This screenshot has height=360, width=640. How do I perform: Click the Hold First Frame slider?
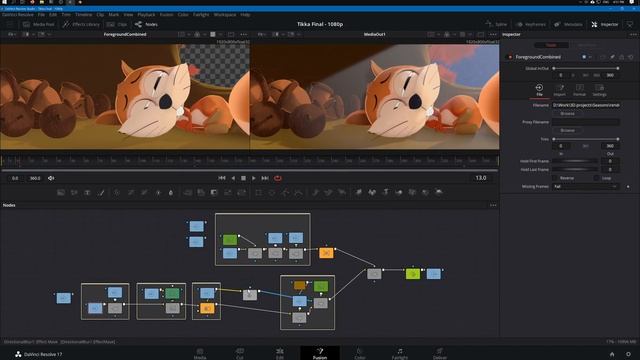575,161
